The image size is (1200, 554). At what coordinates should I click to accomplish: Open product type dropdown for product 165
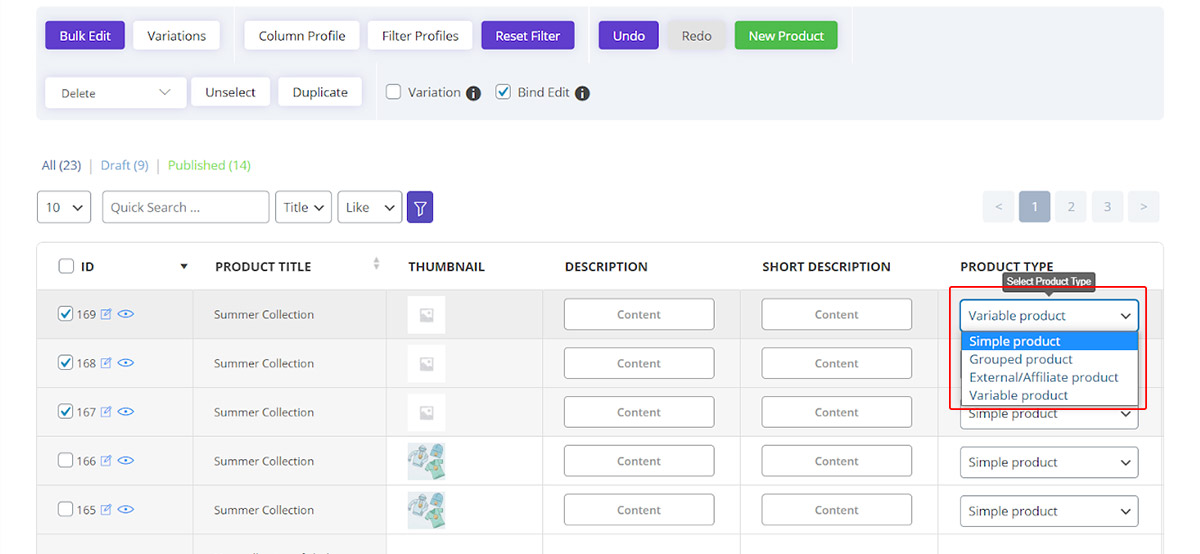[1049, 511]
